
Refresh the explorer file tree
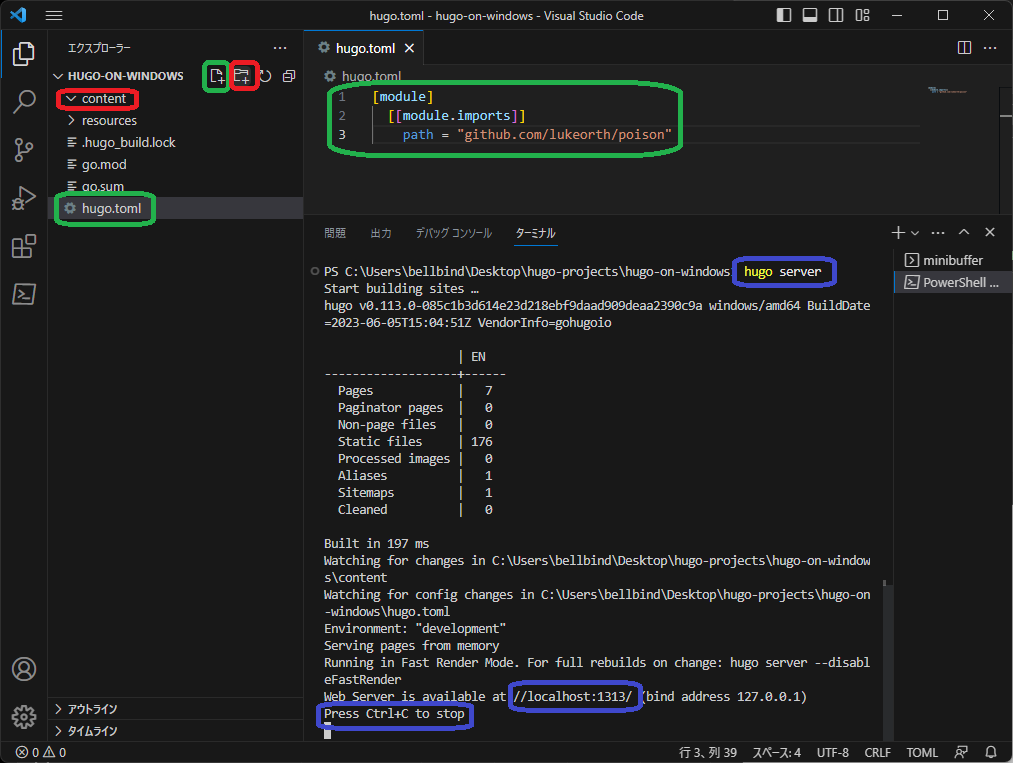click(x=265, y=76)
